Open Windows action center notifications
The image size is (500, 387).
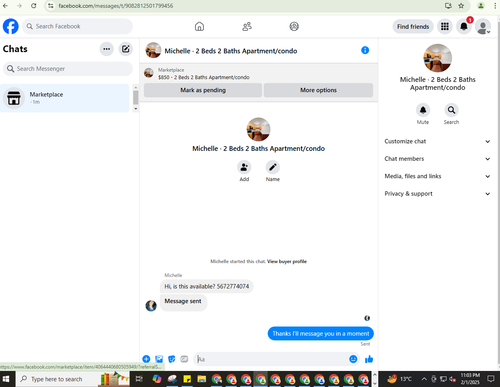click(x=491, y=379)
